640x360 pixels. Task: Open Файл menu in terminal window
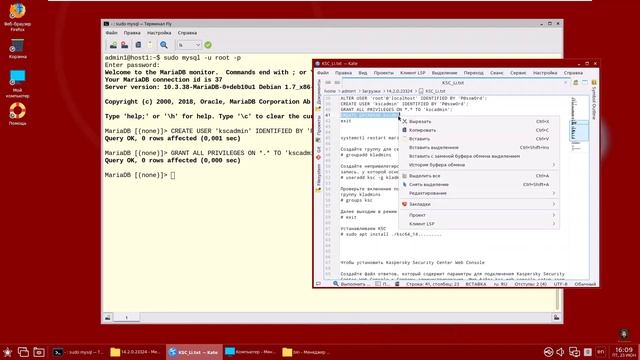coord(111,33)
